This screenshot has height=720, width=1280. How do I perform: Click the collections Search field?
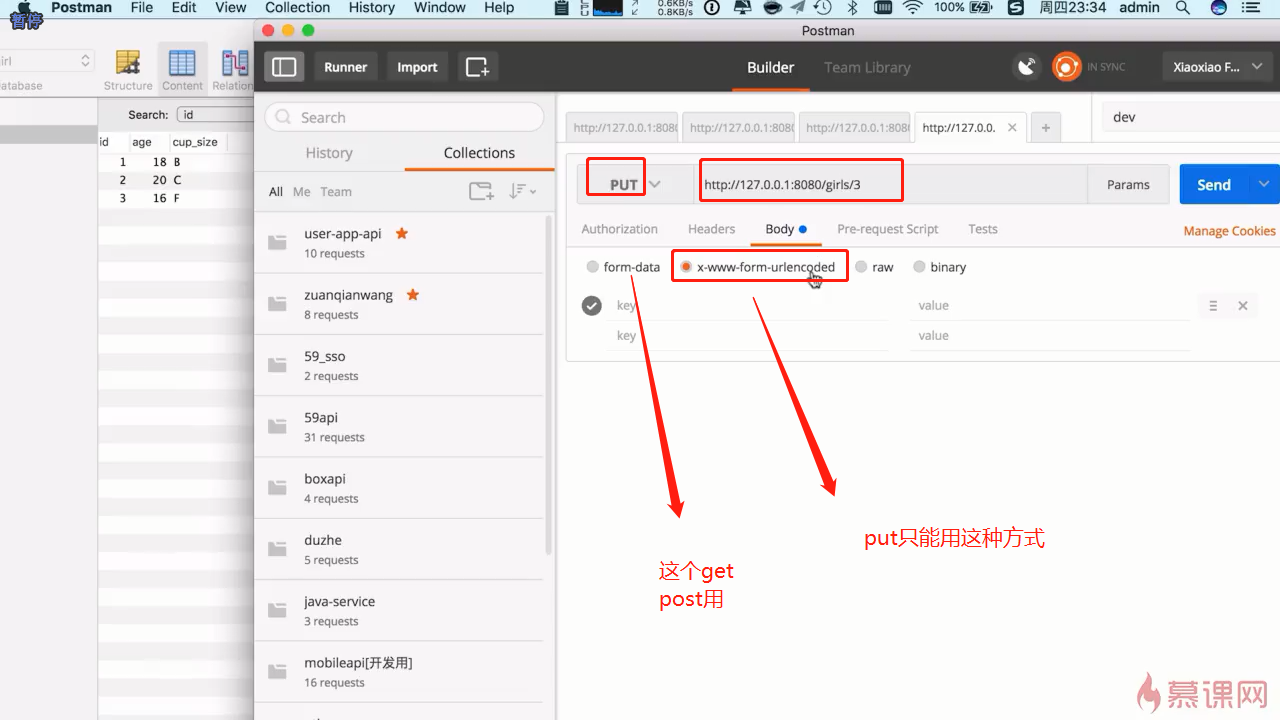point(404,117)
